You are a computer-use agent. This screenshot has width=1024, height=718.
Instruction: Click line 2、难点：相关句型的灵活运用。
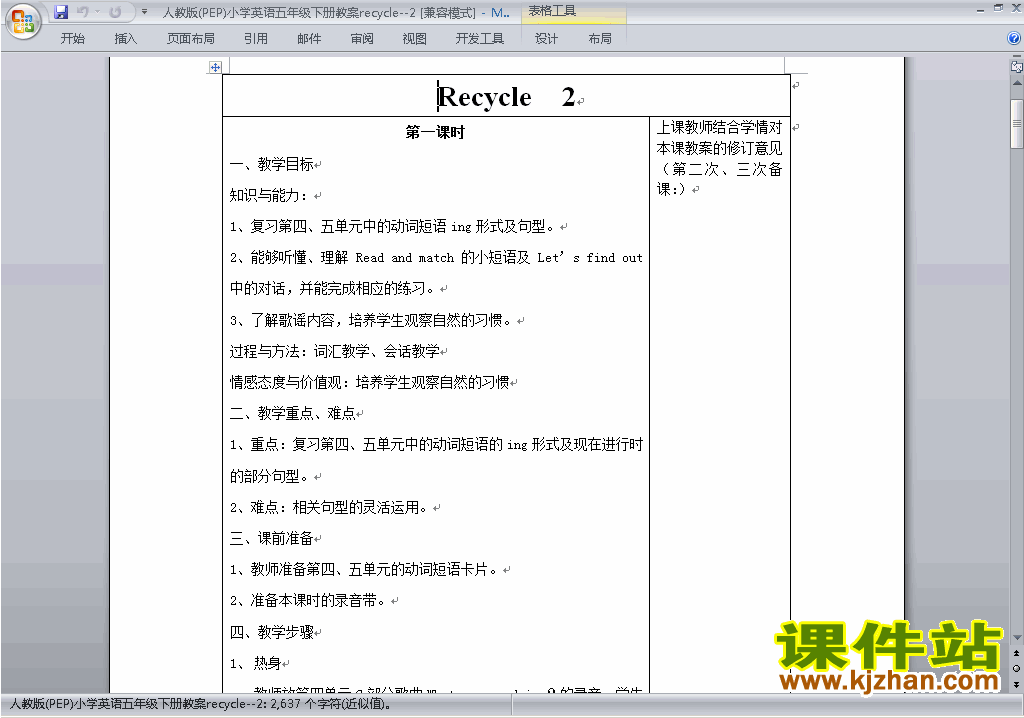pyautogui.click(x=328, y=508)
